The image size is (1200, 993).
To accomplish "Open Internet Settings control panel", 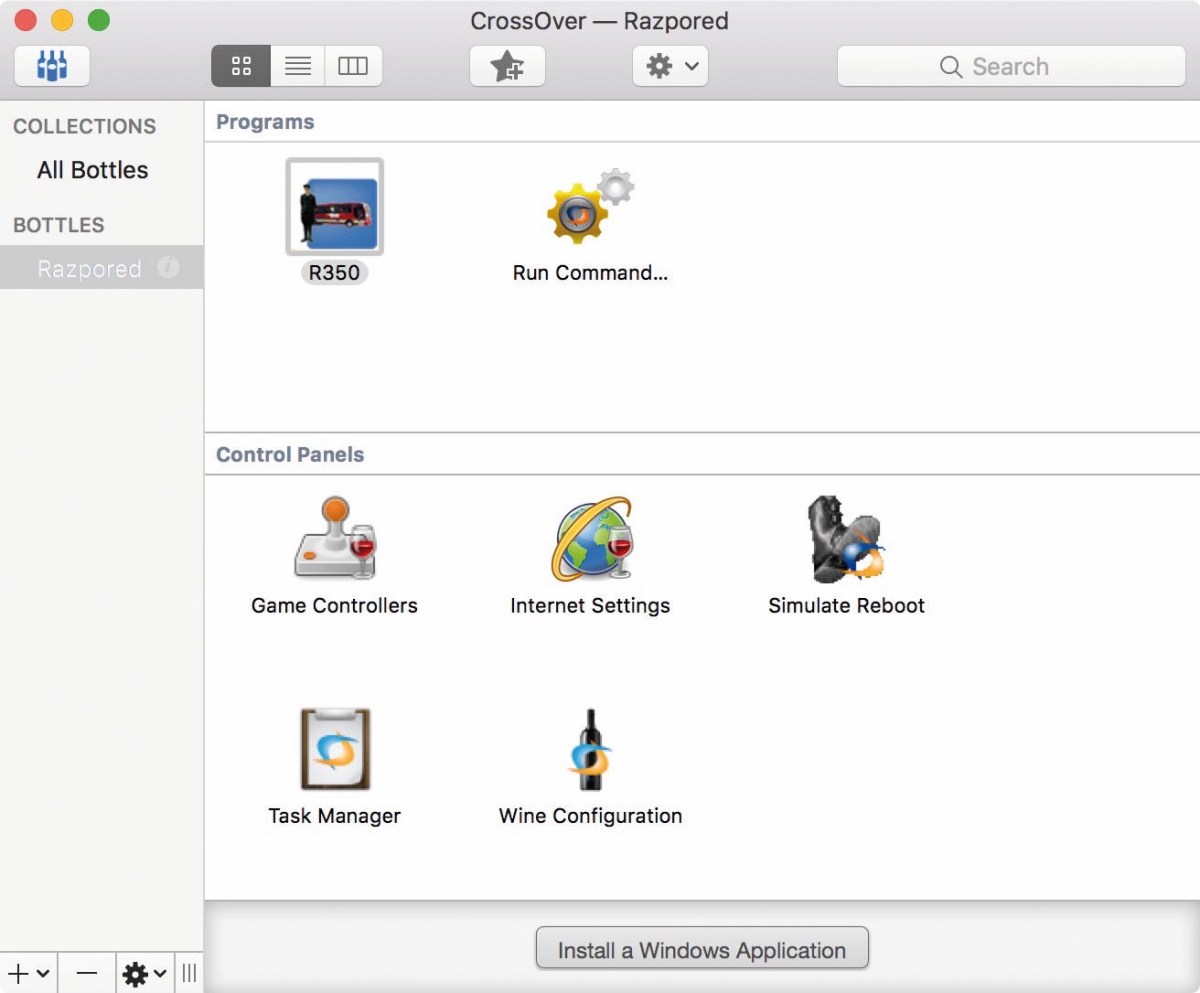I will click(x=592, y=537).
